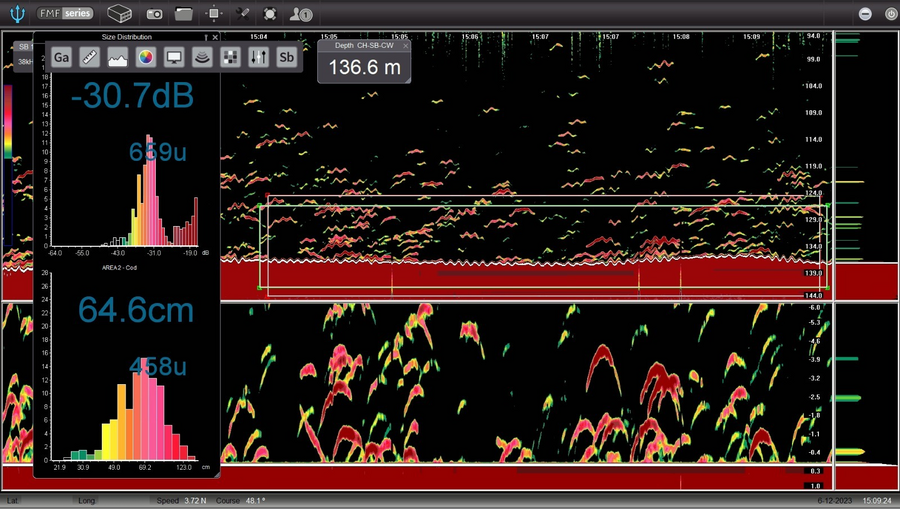Open the user profile icon

pos(300,14)
